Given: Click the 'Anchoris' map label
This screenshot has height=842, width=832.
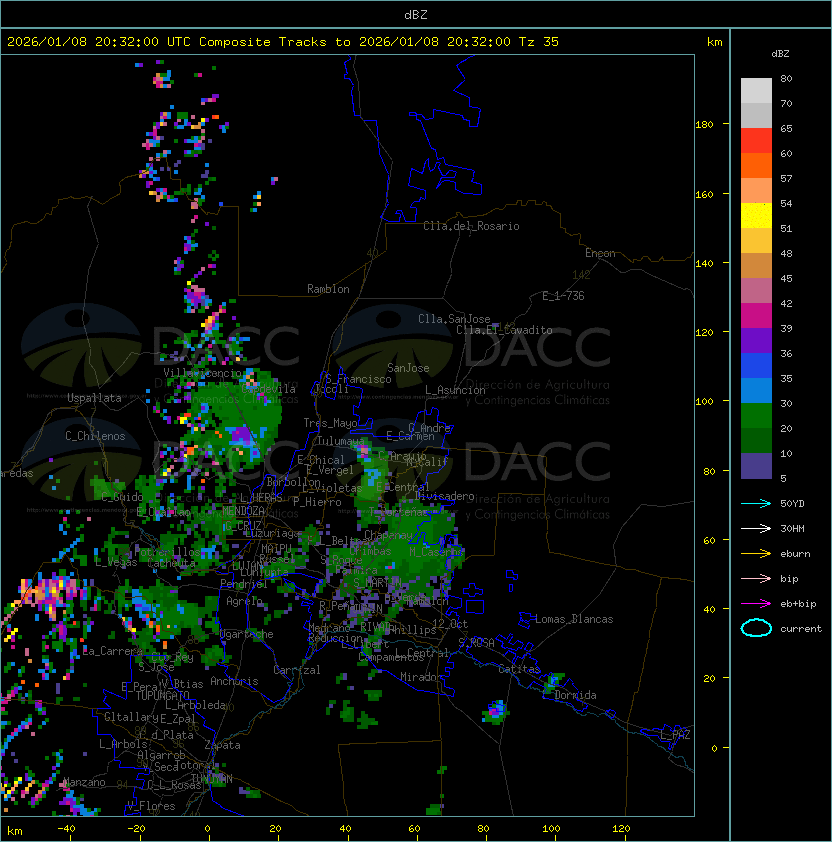Looking at the screenshot, I should point(234,681).
